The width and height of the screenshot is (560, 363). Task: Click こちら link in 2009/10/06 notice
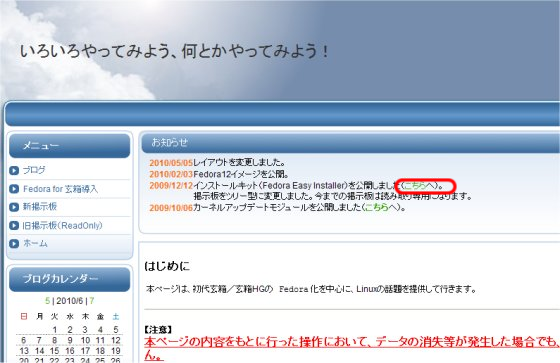(377, 207)
